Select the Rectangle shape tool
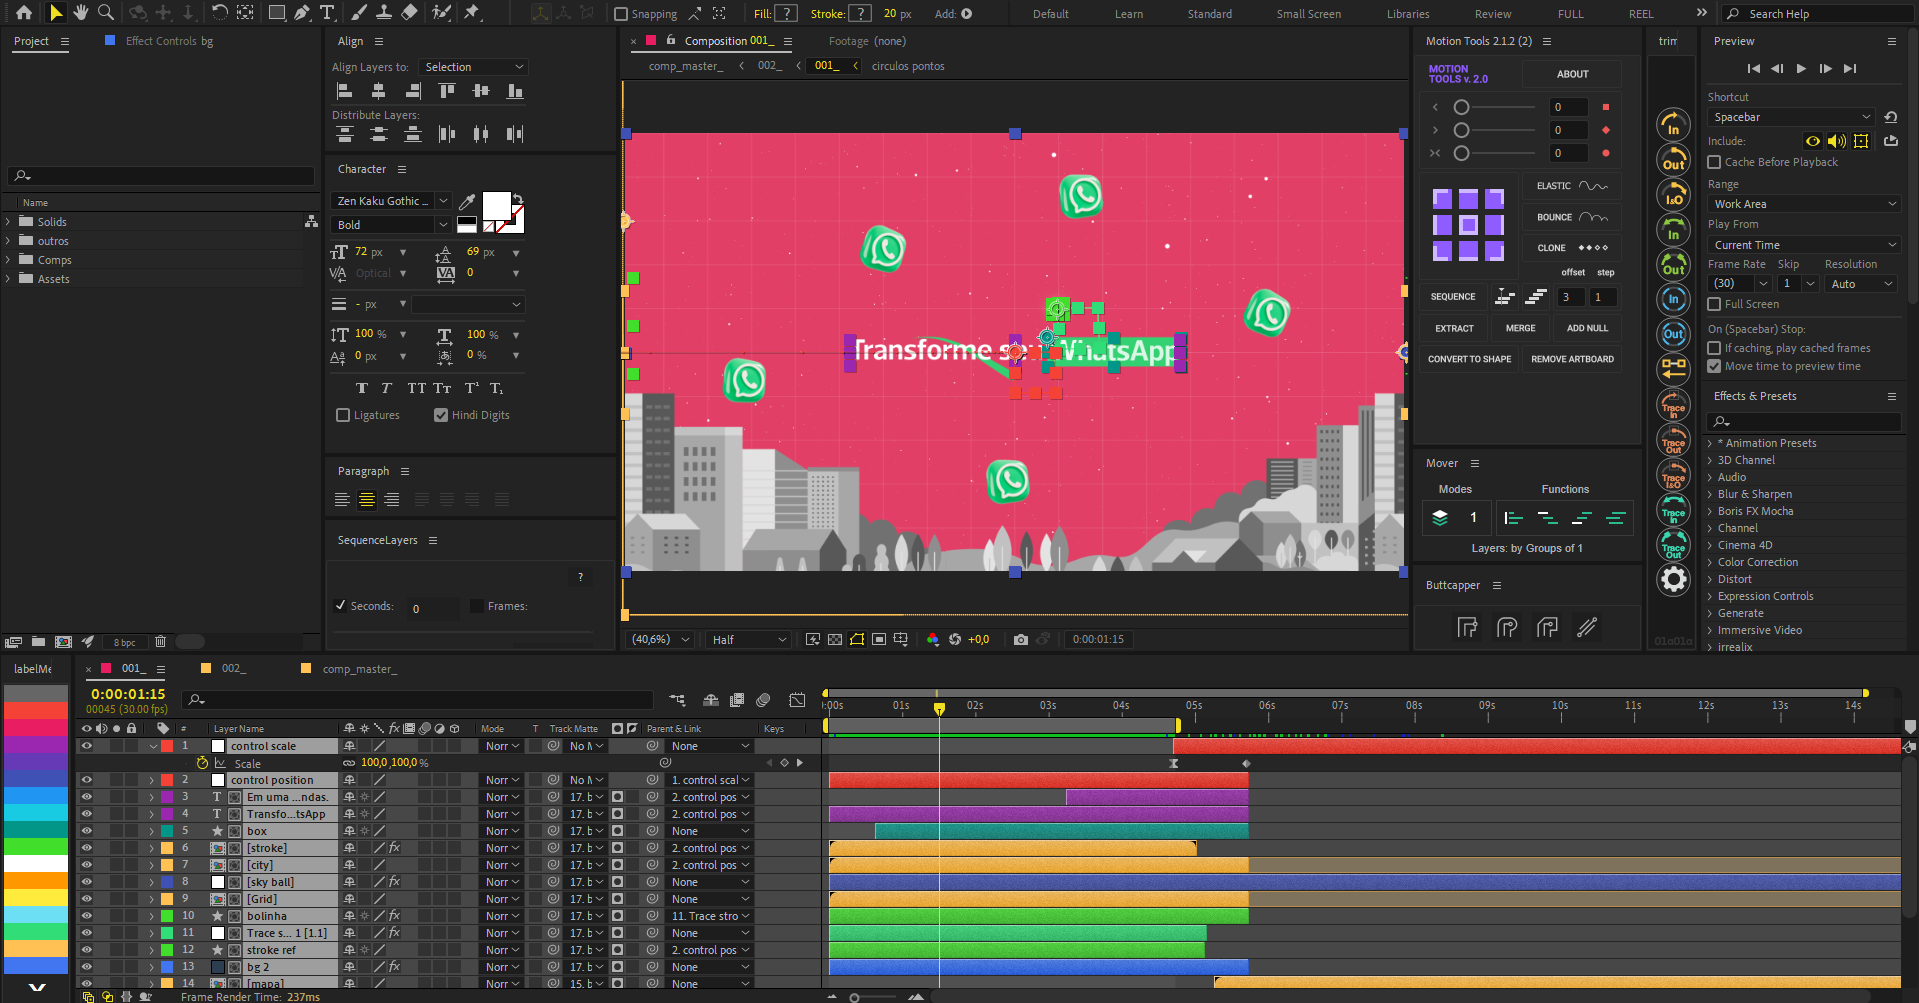The height and width of the screenshot is (1003, 1919). click(x=277, y=13)
